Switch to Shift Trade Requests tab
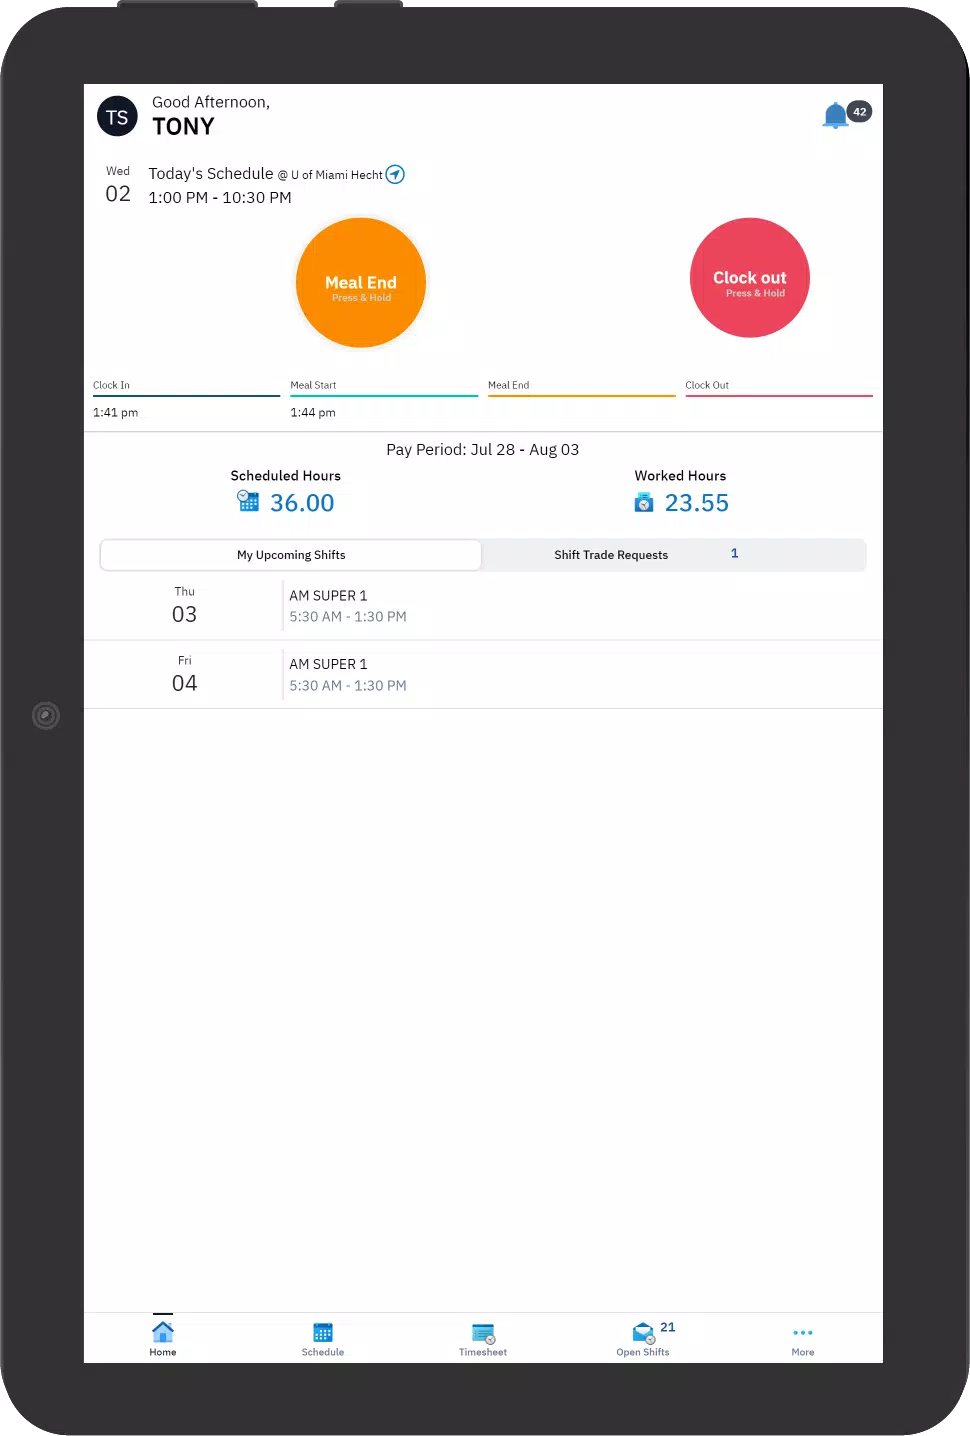 [x=673, y=555]
